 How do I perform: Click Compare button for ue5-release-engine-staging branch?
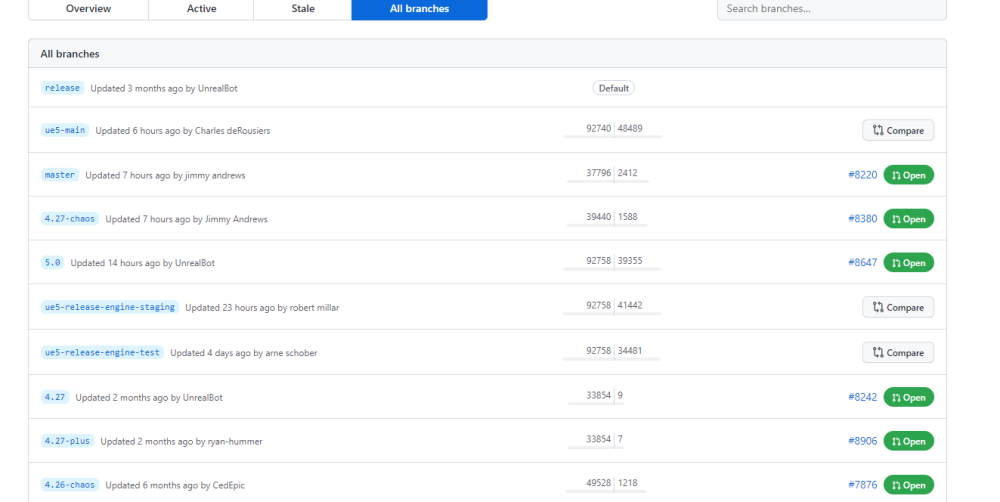coord(898,307)
